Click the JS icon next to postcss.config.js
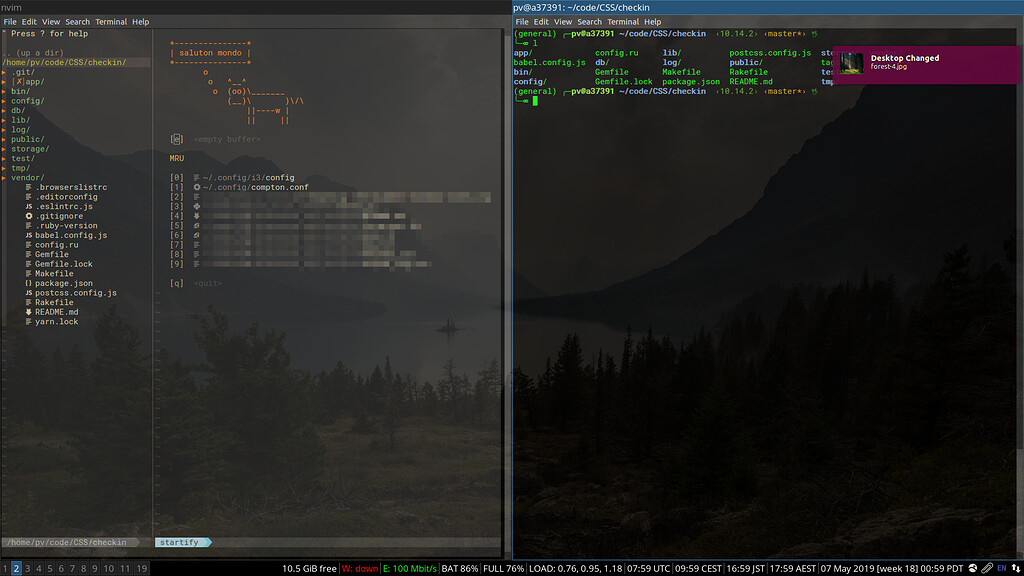 point(28,292)
